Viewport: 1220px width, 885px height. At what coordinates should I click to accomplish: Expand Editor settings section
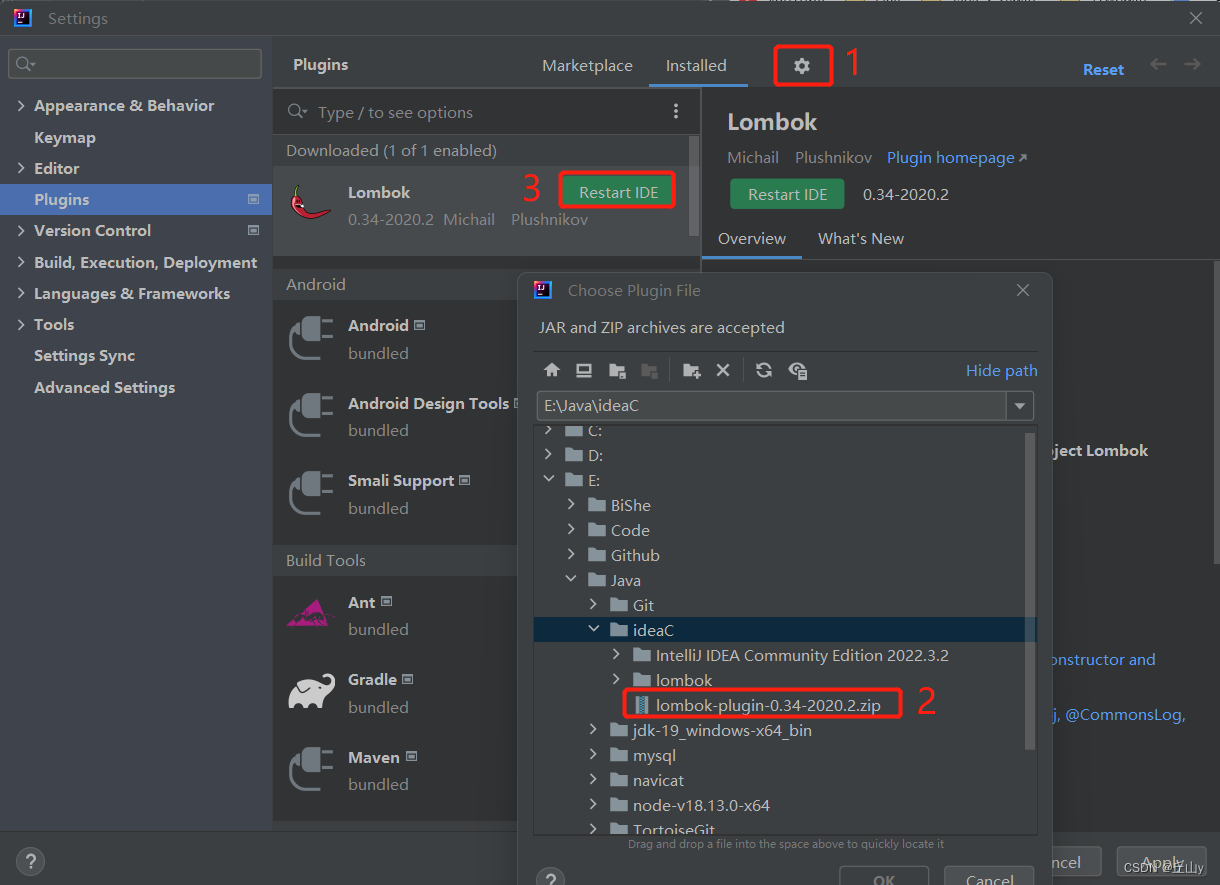21,168
